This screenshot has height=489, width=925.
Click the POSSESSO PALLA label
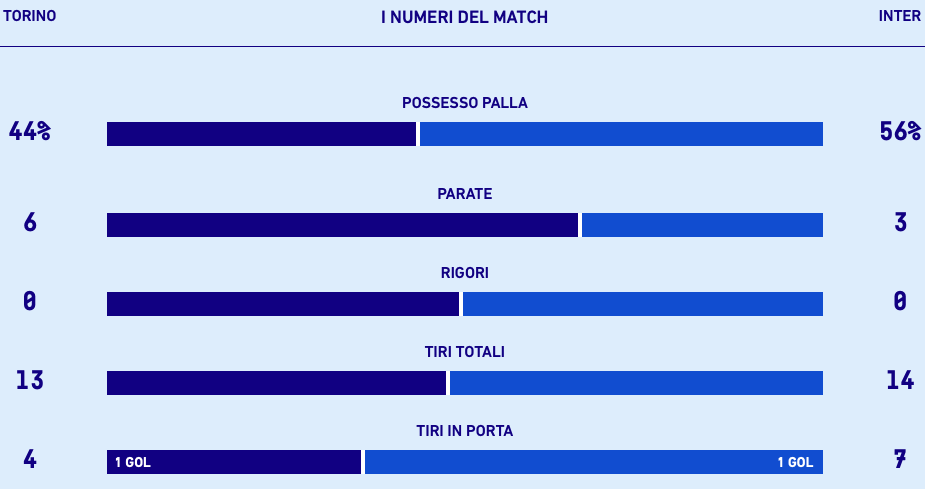tap(464, 102)
